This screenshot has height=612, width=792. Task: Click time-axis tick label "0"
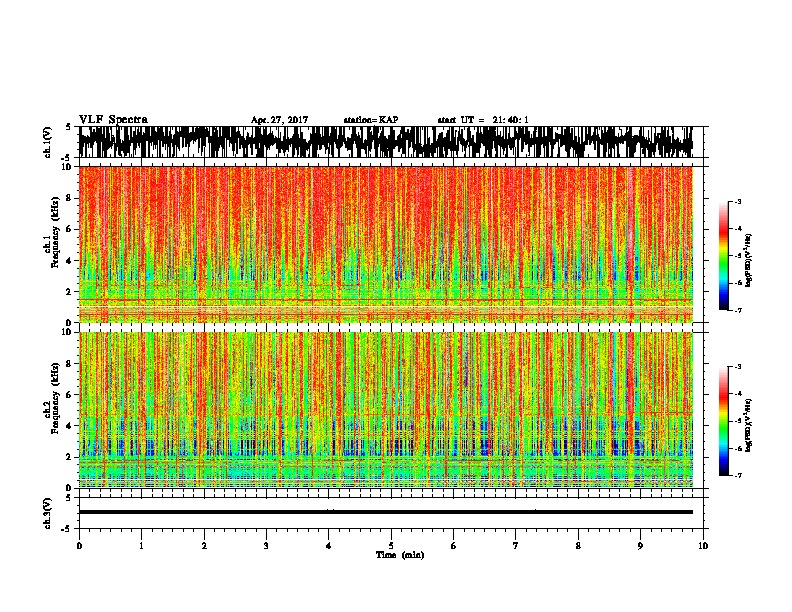(79, 546)
